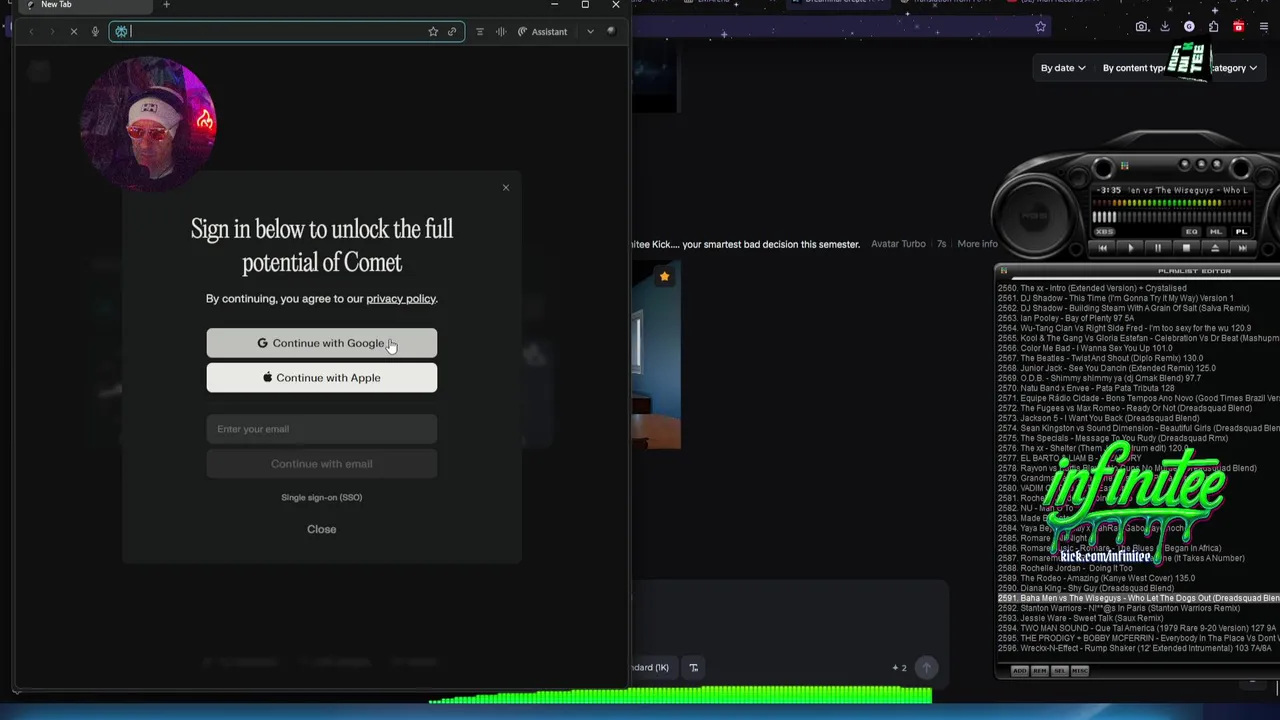The height and width of the screenshot is (720, 1280).
Task: Open extensions puzzle icon in background browser
Action: click(x=1214, y=27)
